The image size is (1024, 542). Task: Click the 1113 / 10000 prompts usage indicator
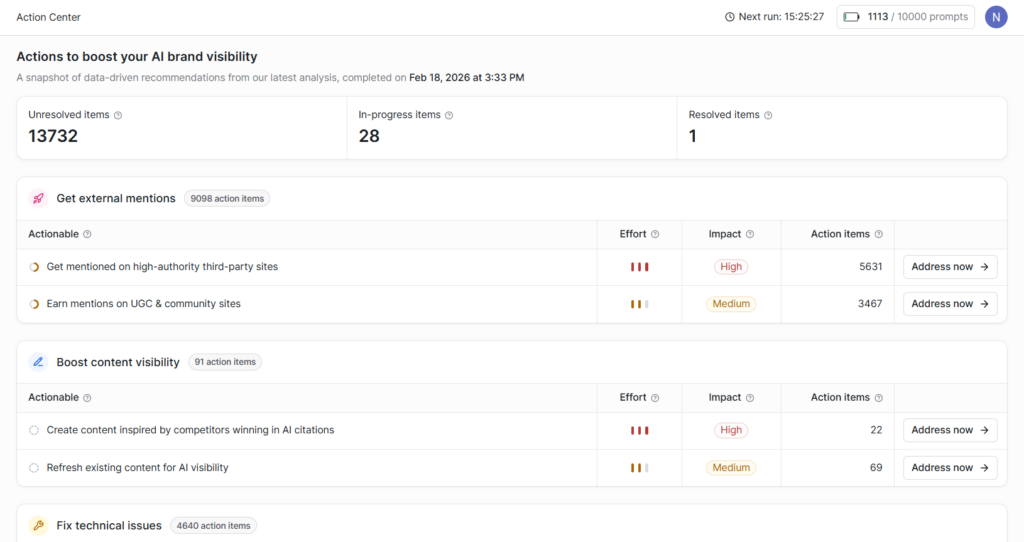(x=905, y=17)
